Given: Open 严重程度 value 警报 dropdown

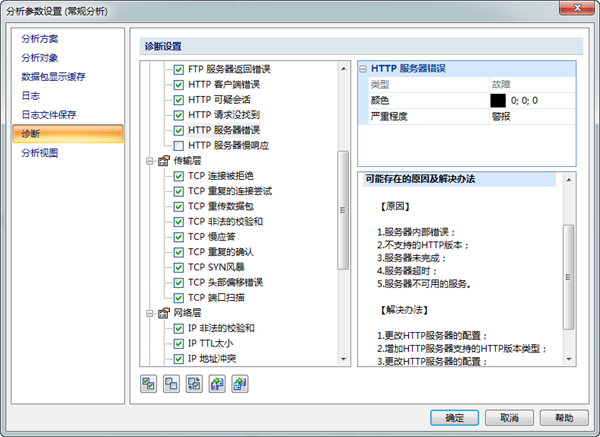Looking at the screenshot, I should click(533, 116).
